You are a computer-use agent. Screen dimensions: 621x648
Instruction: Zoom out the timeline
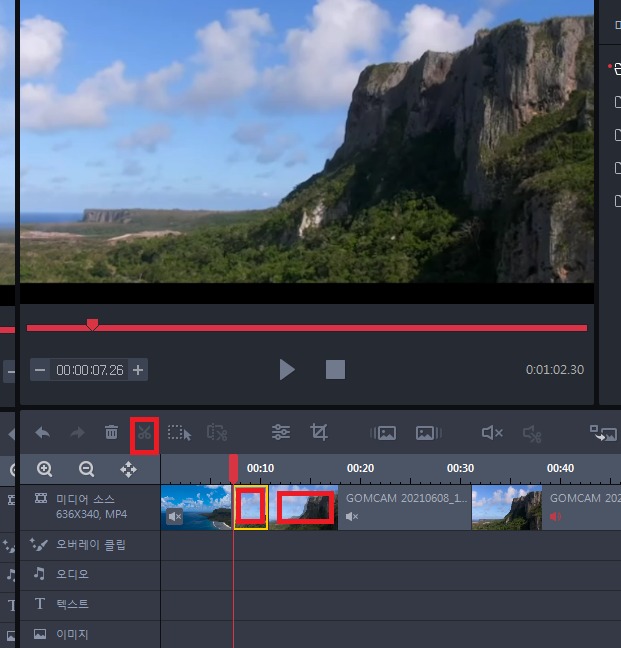86,469
